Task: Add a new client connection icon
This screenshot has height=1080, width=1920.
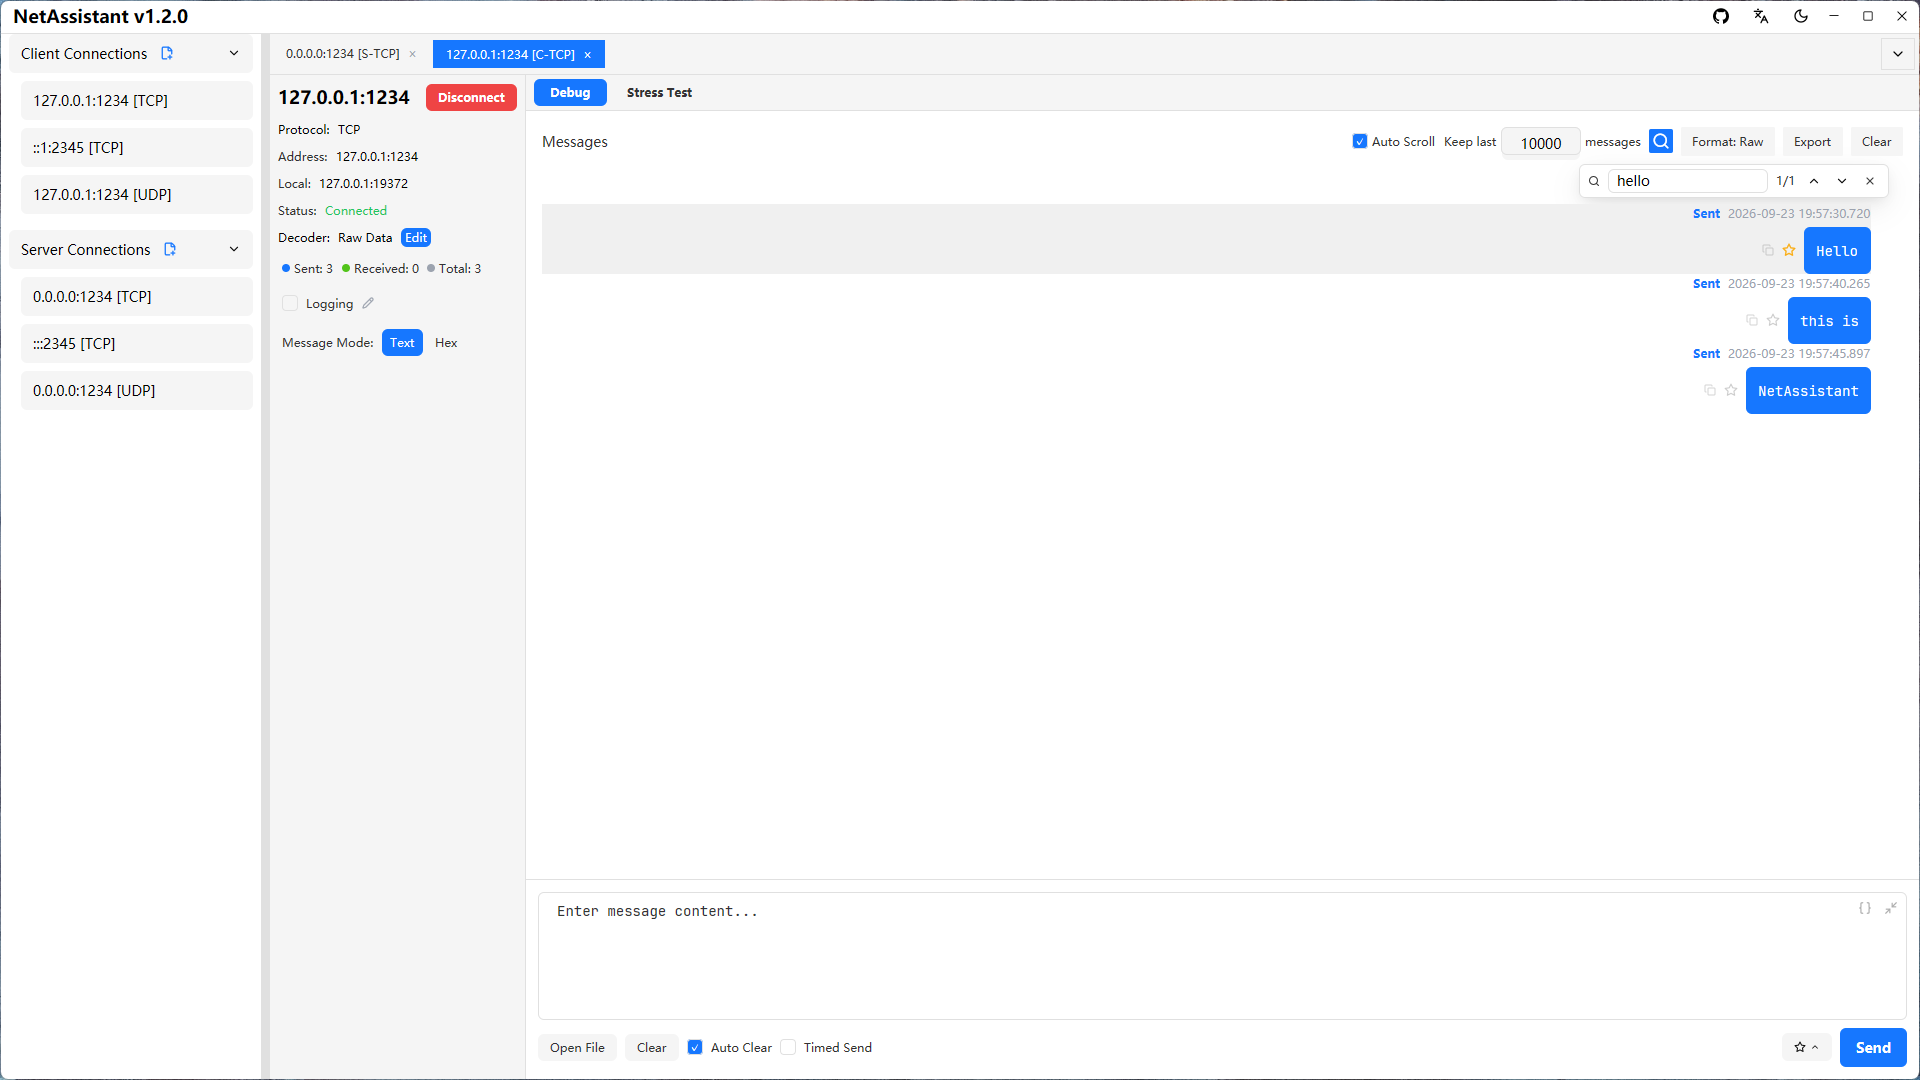Action: 167,53
